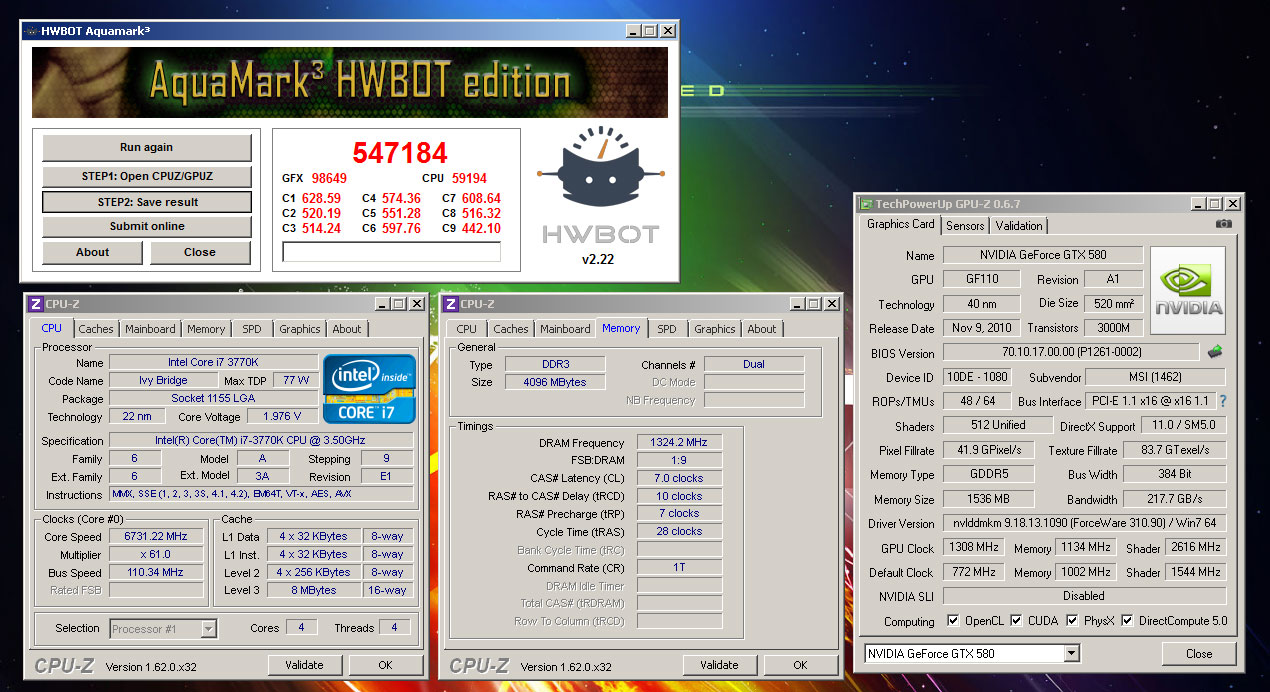Click the Command Rate 1T value
The width and height of the screenshot is (1270, 692).
point(679,568)
